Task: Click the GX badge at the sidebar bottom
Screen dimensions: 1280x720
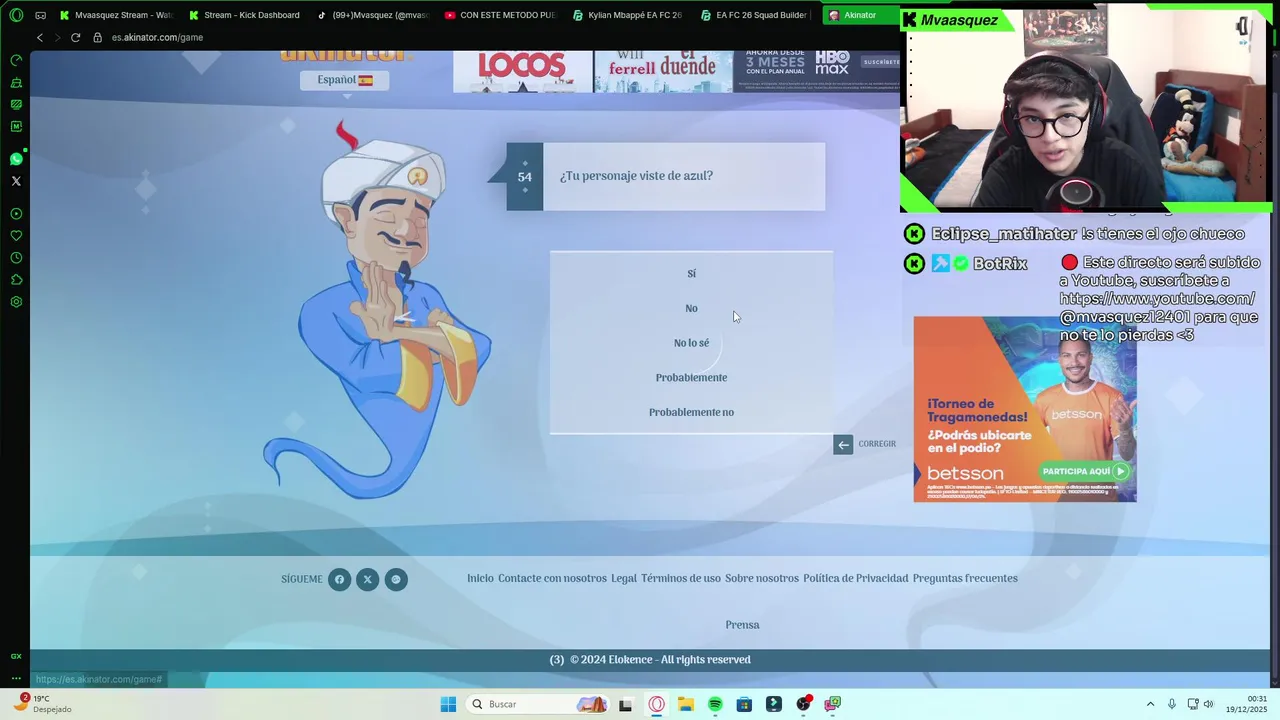Action: 16,656
